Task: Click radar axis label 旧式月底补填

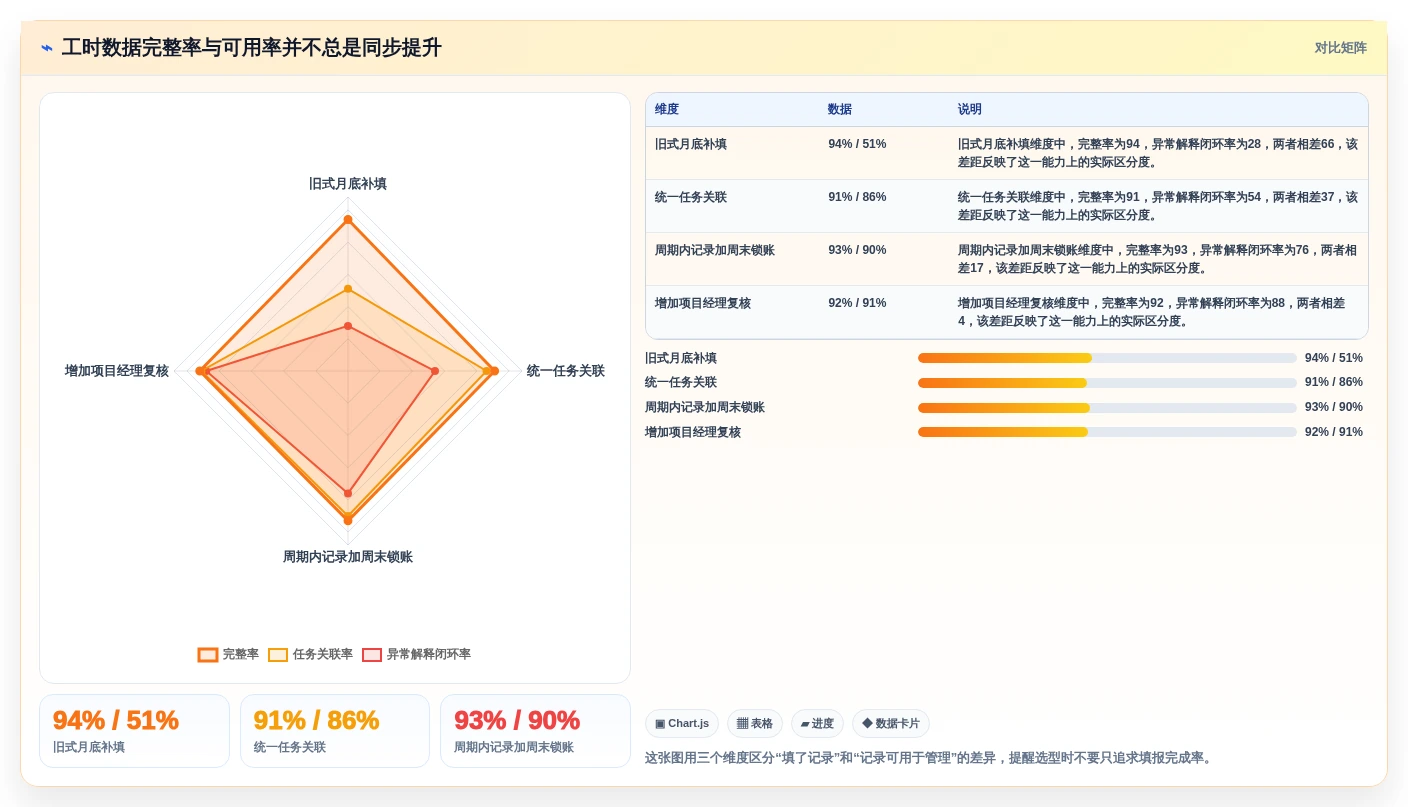Action: [348, 184]
